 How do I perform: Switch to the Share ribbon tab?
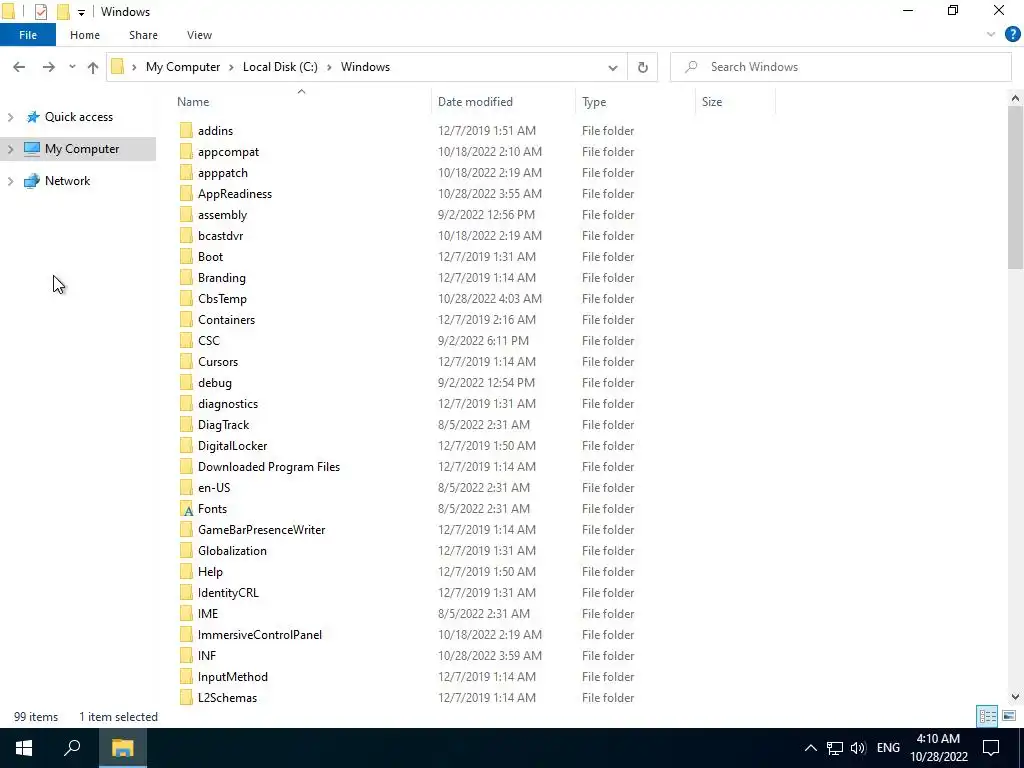click(x=143, y=35)
